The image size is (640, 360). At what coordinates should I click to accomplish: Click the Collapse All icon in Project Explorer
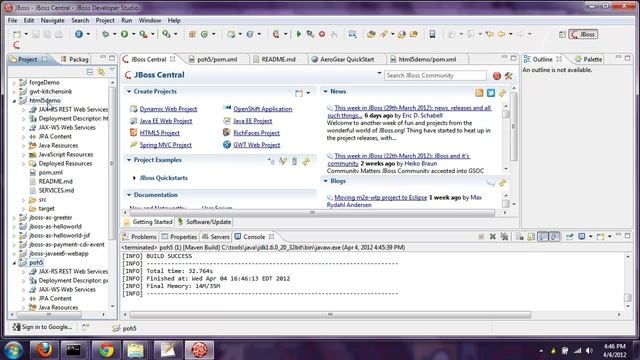pos(90,72)
